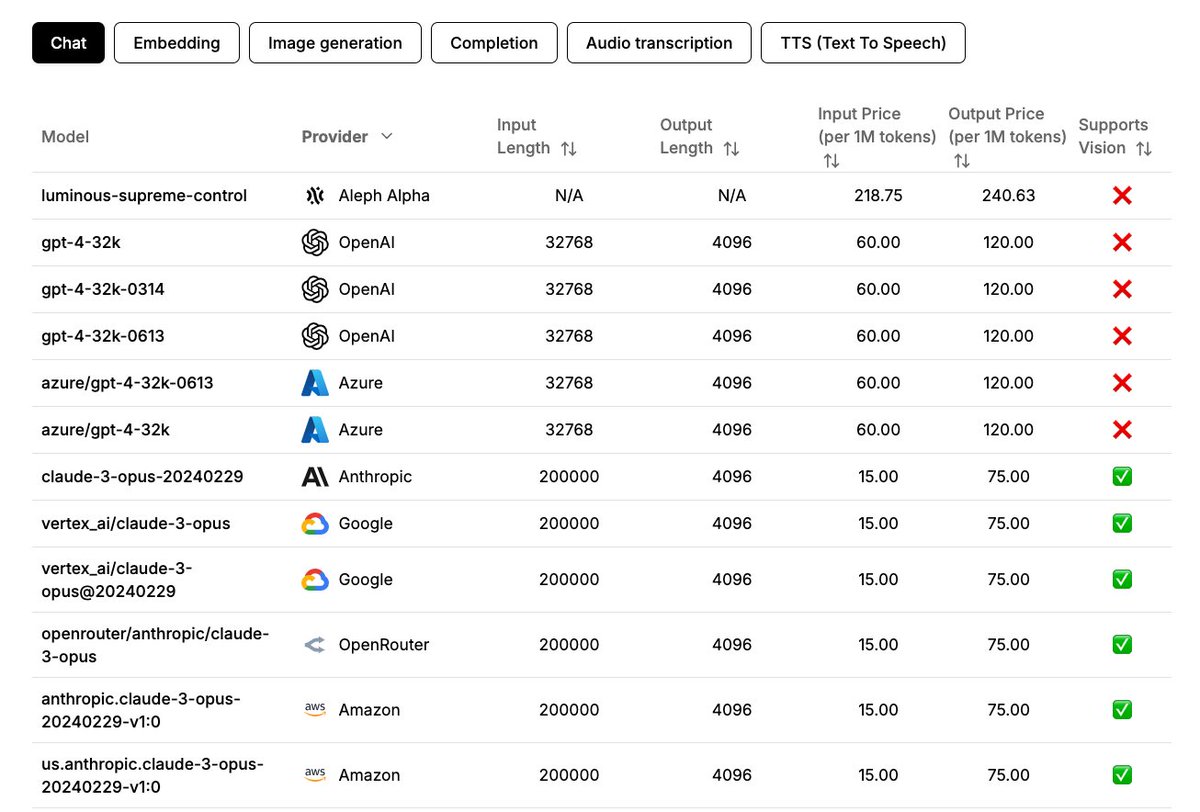1200x812 pixels.
Task: Click Google logo in vertex_ai/claude-3-opus@20240229 row
Action: 315,580
